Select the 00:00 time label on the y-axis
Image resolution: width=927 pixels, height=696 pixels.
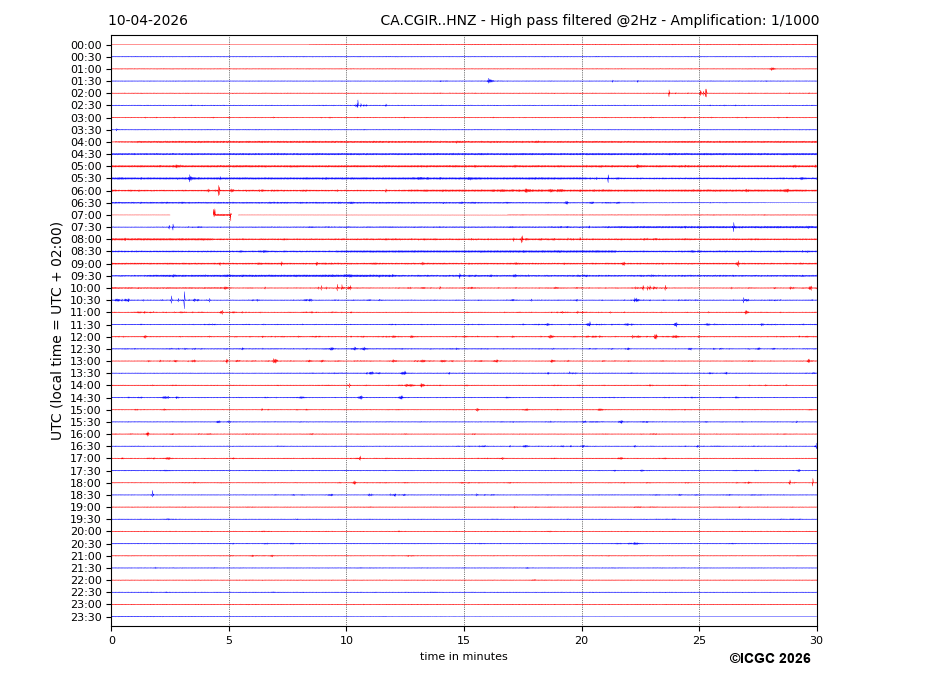coord(86,45)
